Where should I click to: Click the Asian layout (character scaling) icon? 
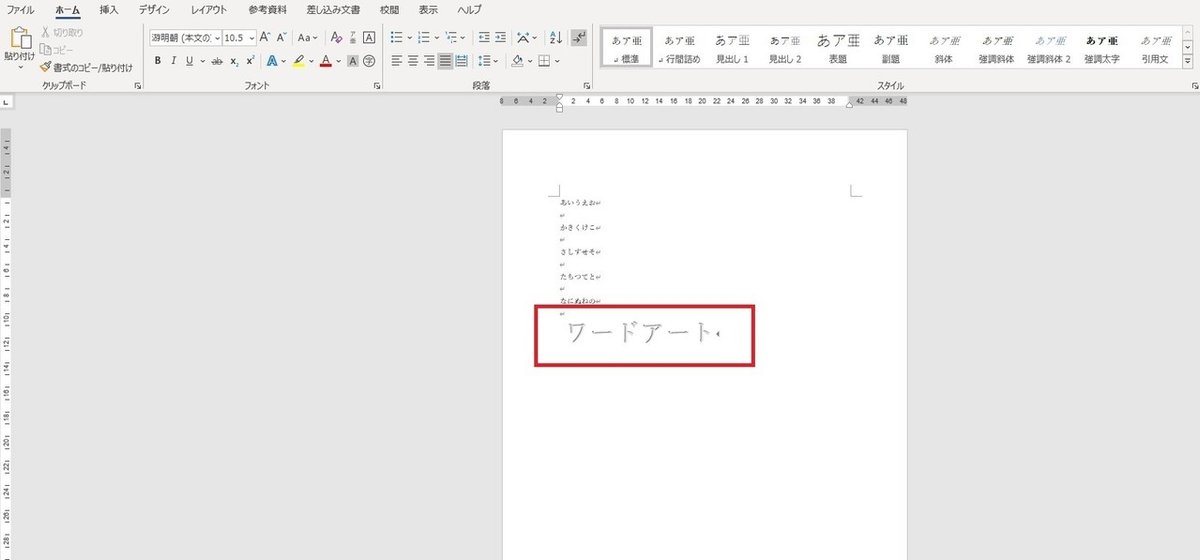(523, 37)
